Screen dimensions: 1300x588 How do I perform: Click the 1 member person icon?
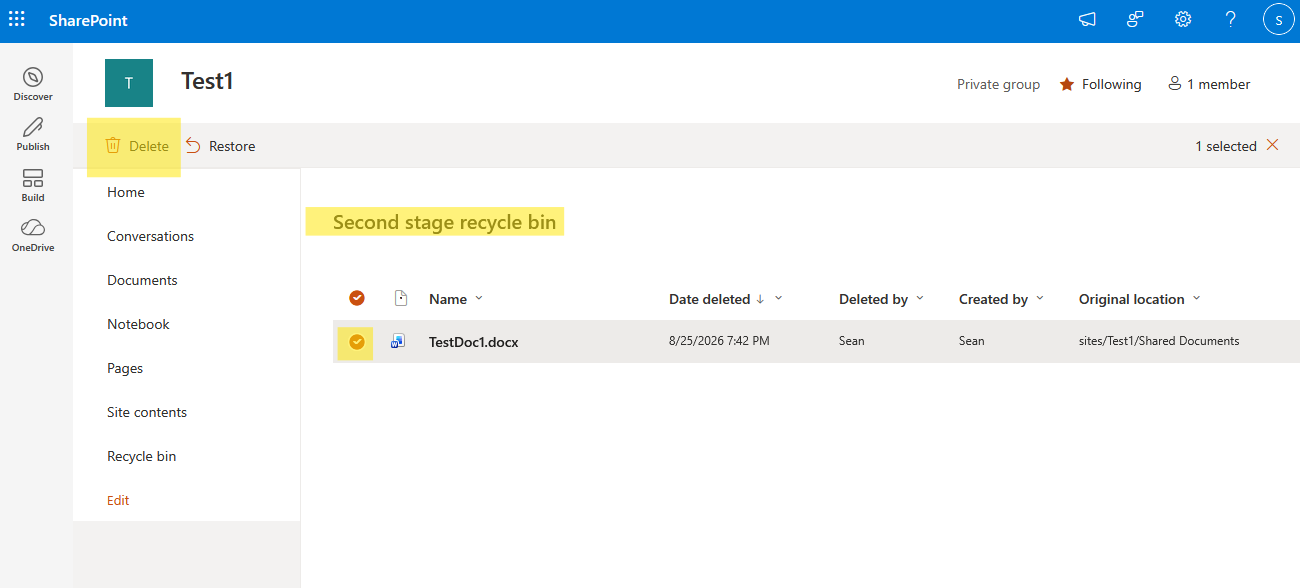[x=1175, y=84]
